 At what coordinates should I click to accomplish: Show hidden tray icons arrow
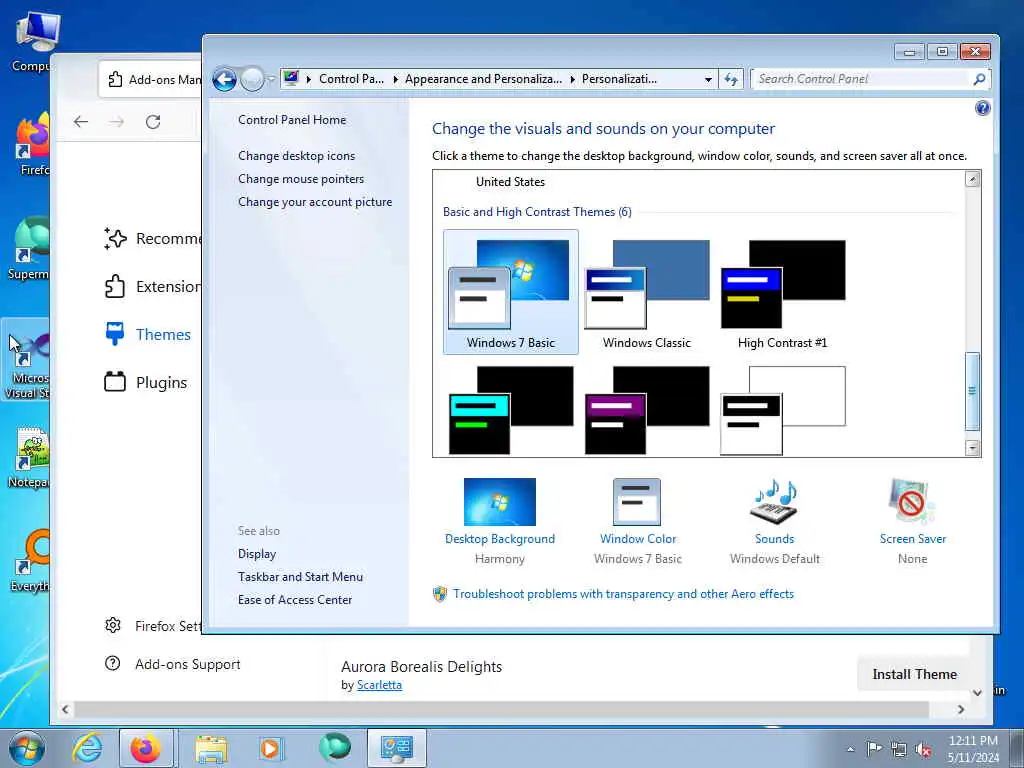point(850,750)
